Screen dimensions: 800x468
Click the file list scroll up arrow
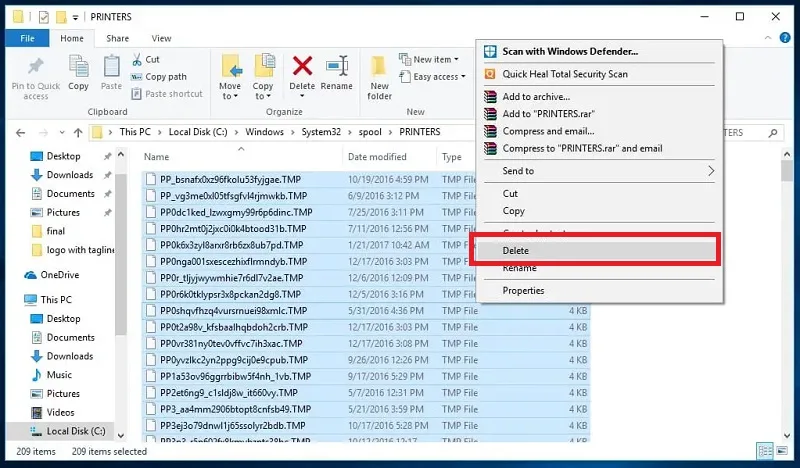pyautogui.click(x=786, y=154)
